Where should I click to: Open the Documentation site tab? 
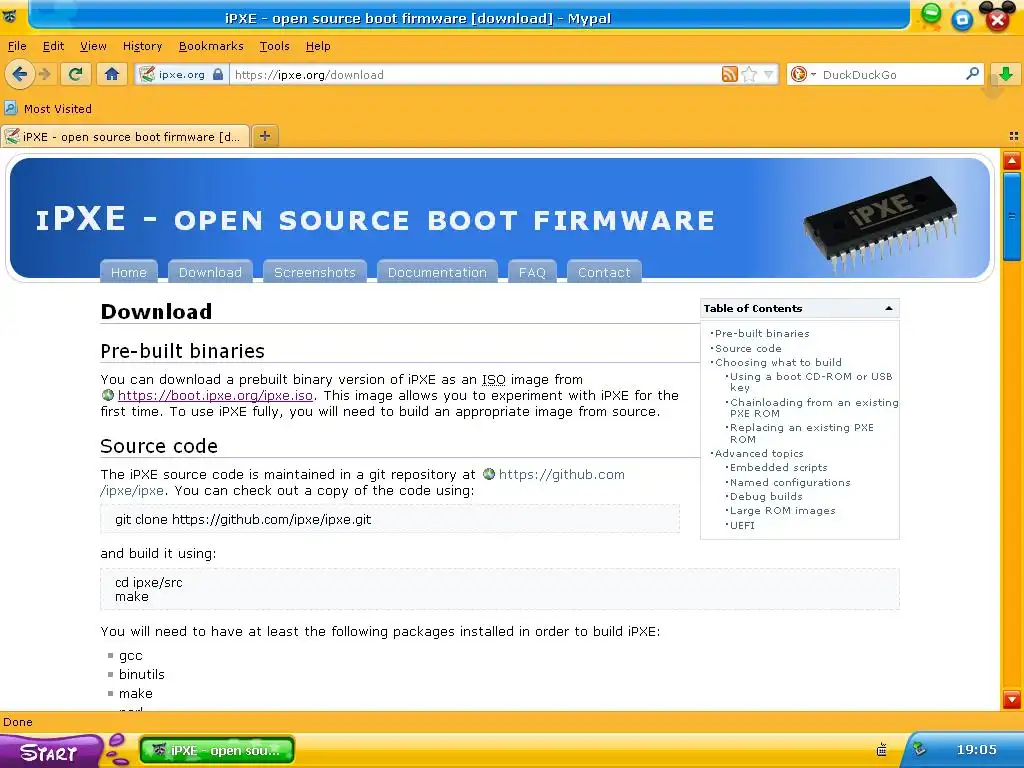[437, 272]
